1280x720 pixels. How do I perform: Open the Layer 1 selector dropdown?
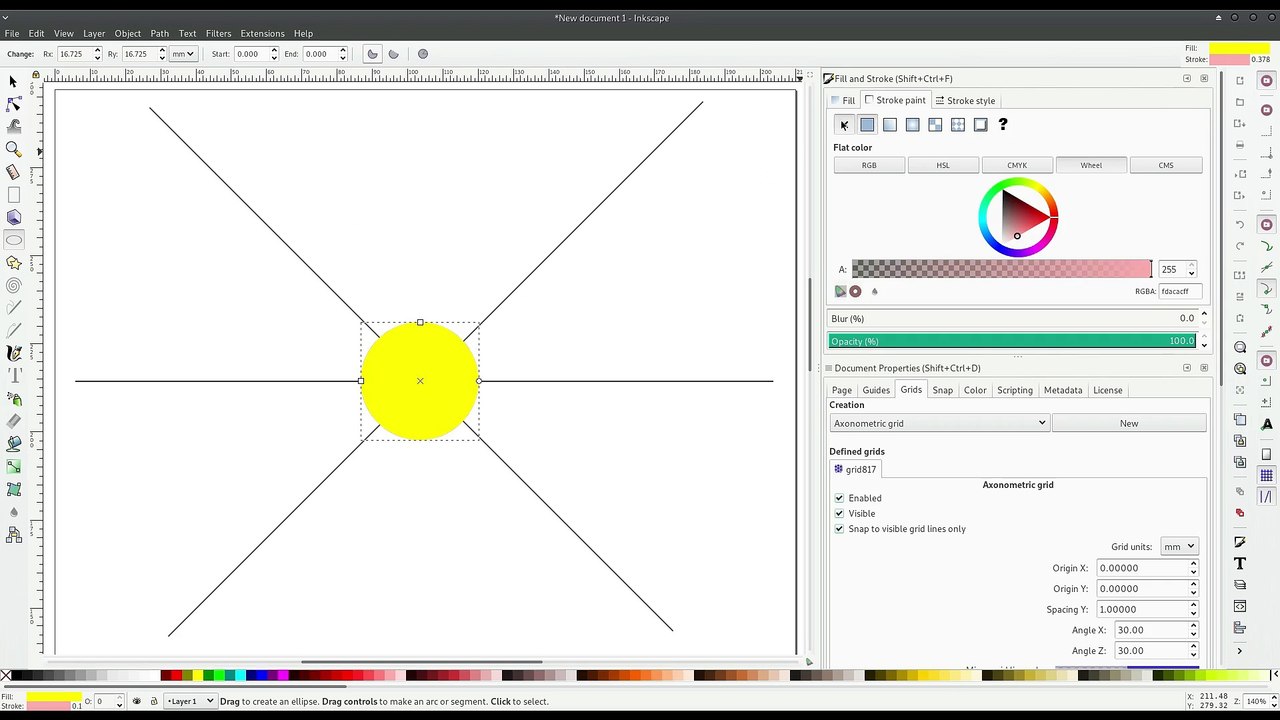[x=190, y=701]
